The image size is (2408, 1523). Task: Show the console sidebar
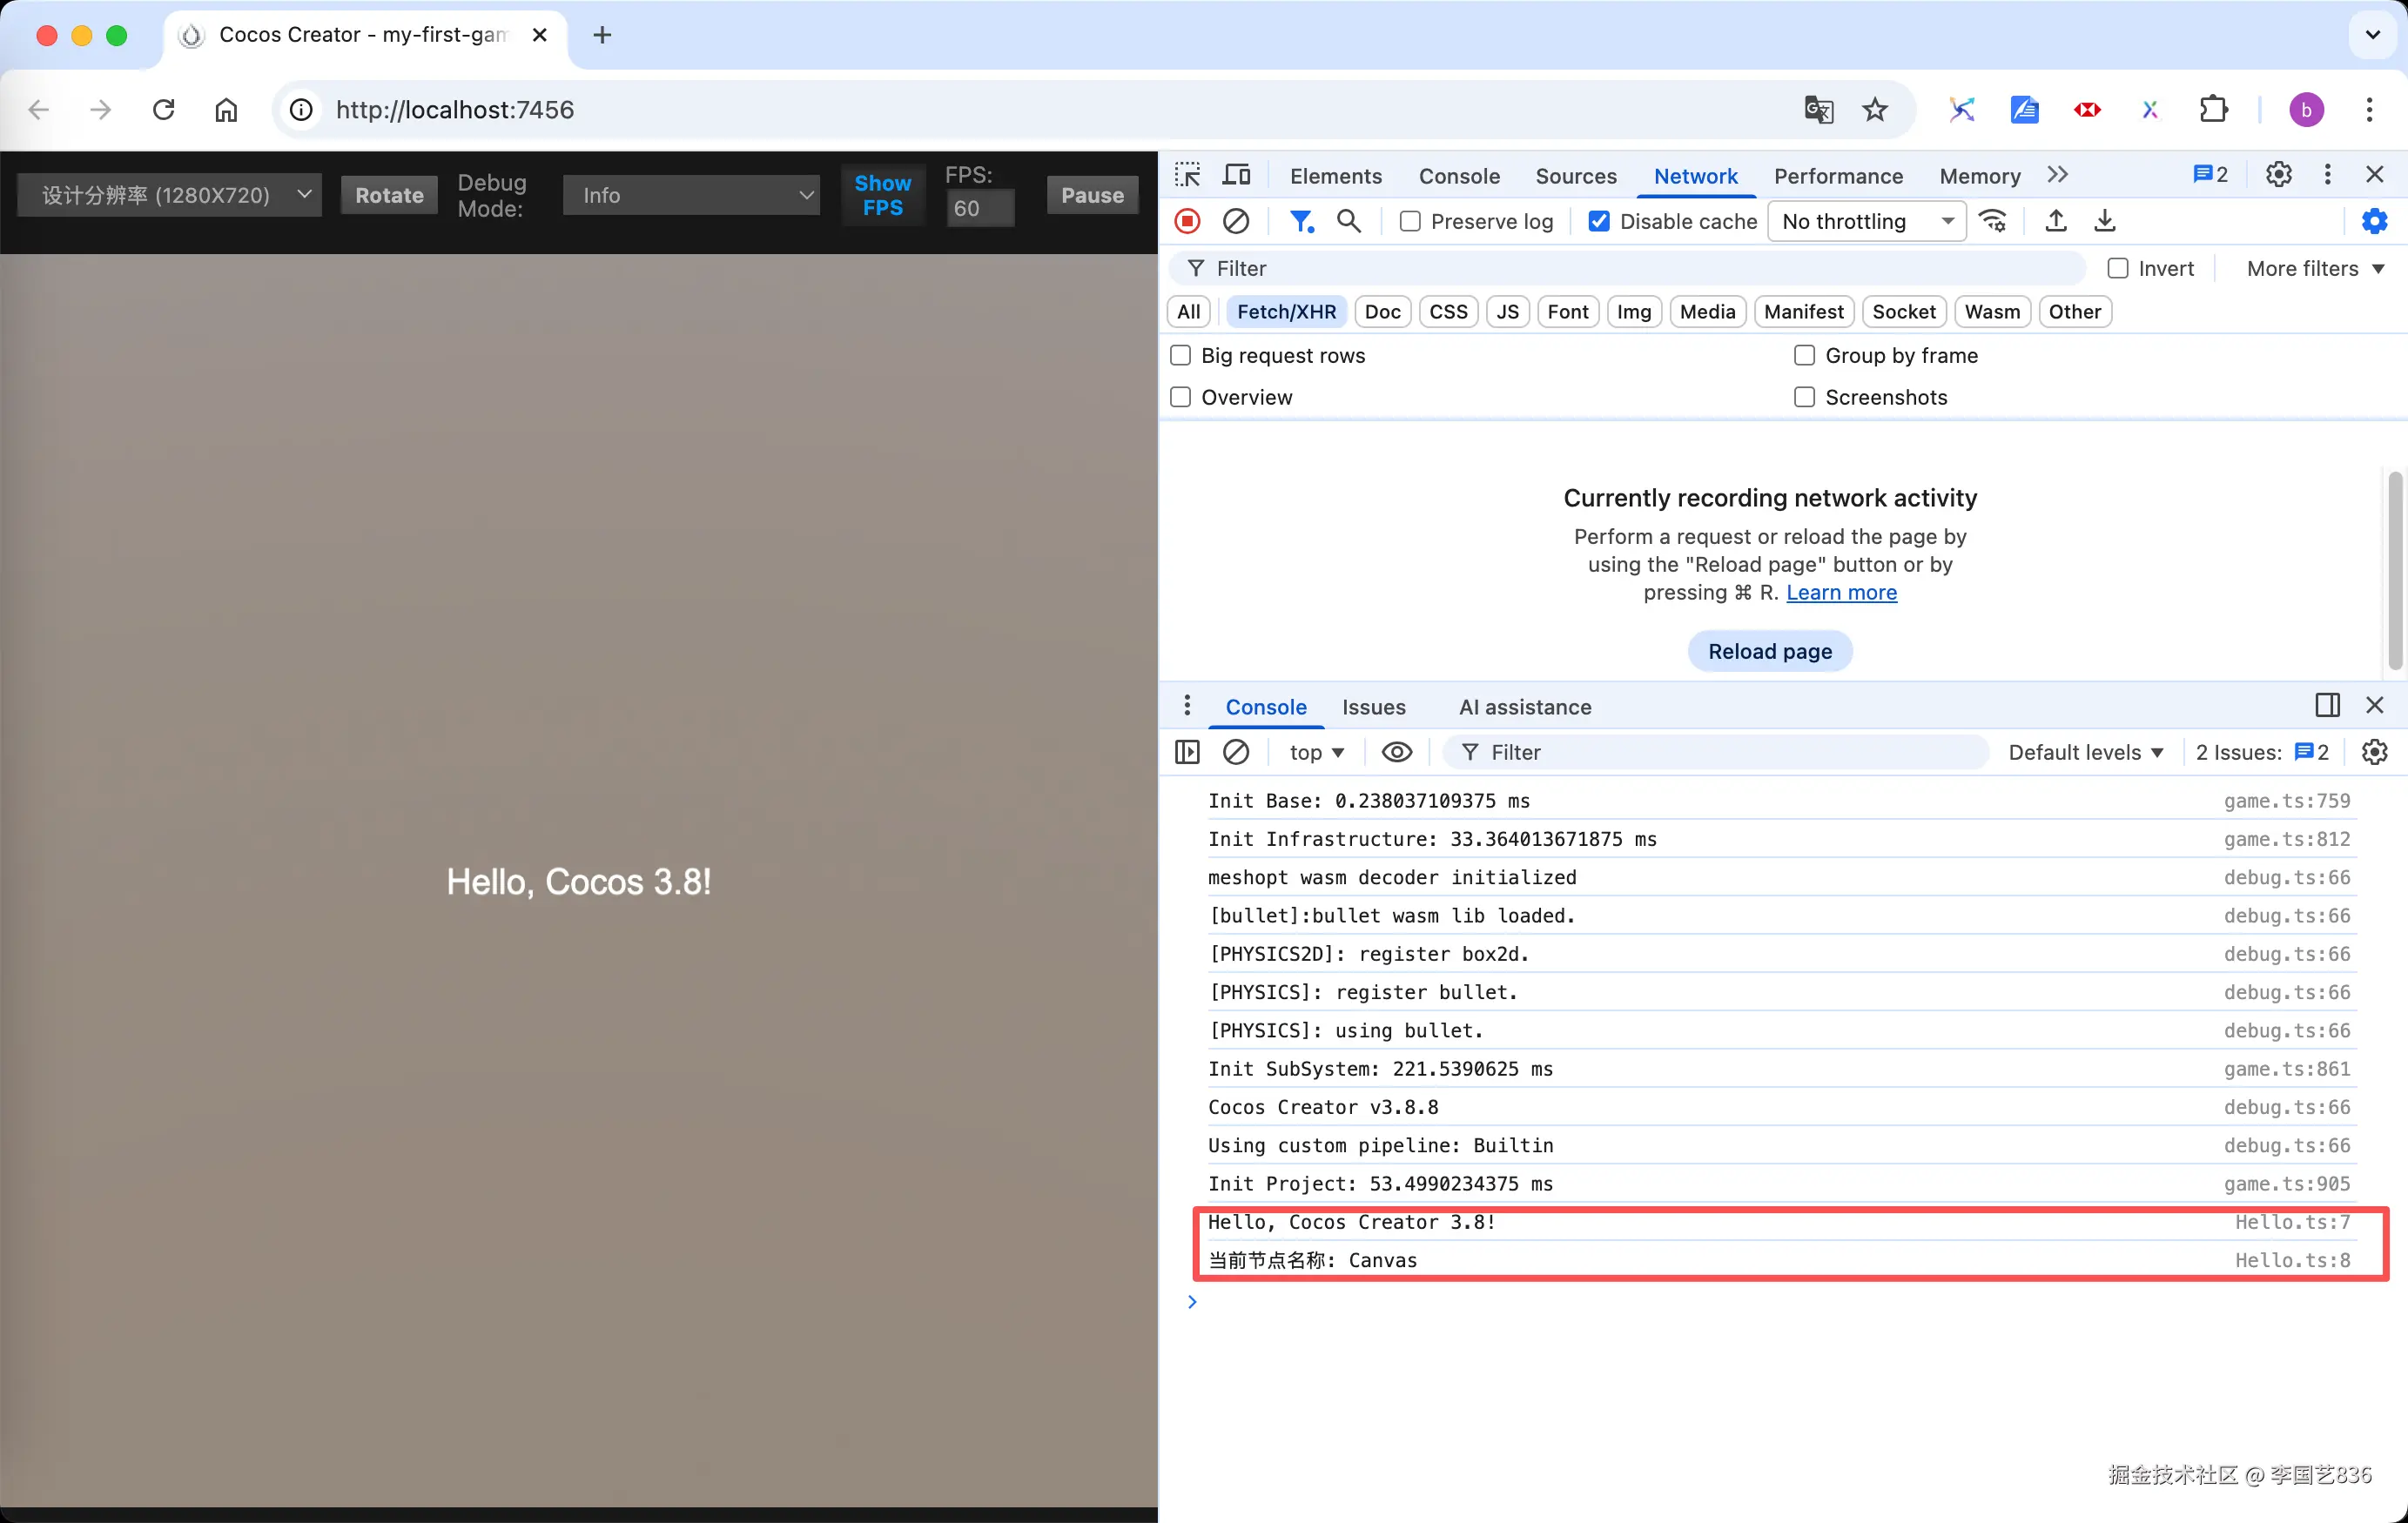[x=1187, y=752]
